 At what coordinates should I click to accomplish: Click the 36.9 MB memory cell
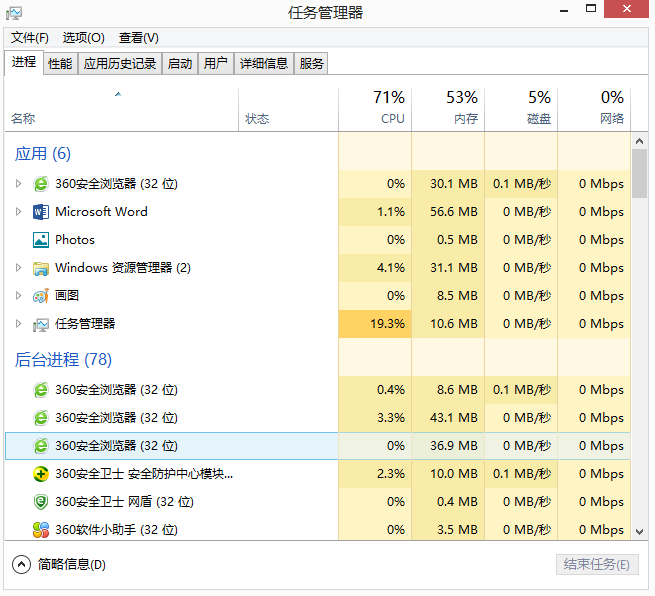[448, 446]
